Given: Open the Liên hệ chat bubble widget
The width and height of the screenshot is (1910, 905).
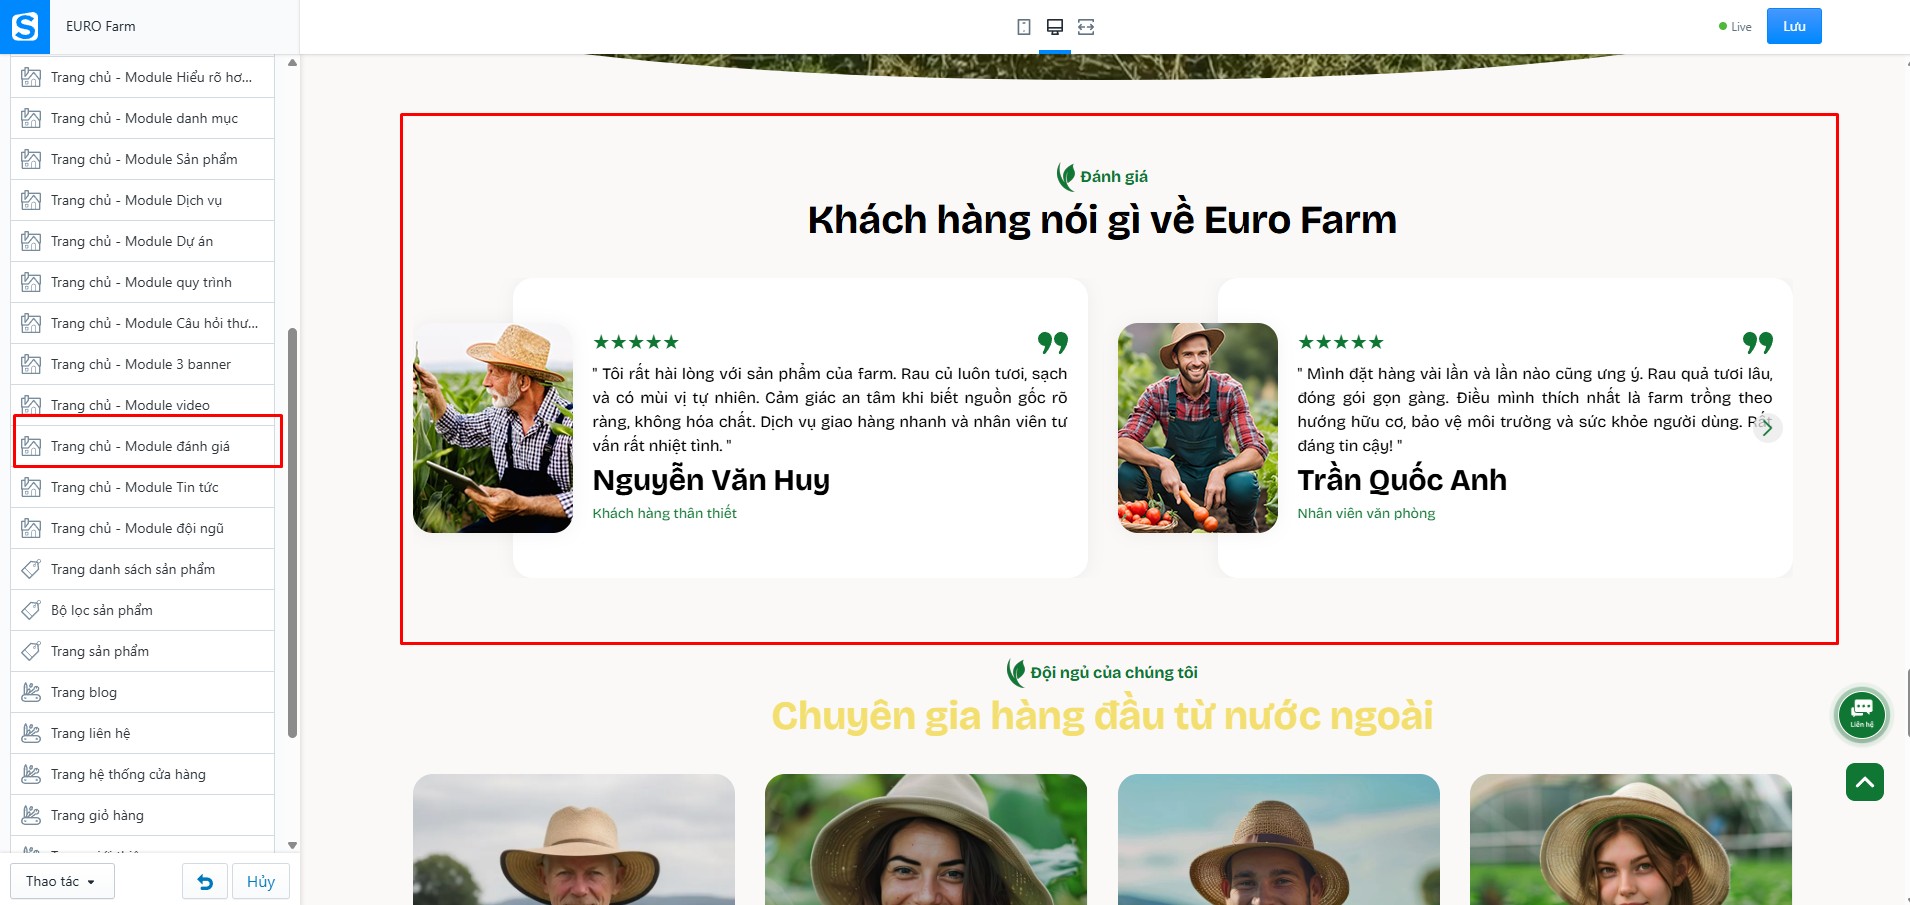Looking at the screenshot, I should (1862, 715).
